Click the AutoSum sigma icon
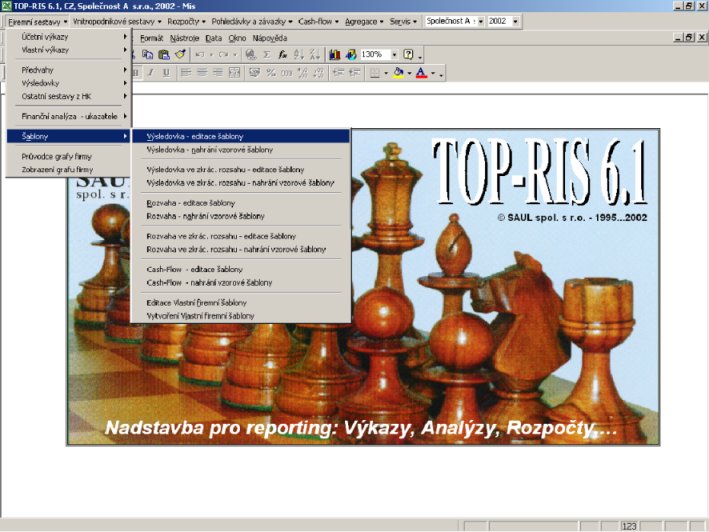The width and height of the screenshot is (709, 532). 267,55
